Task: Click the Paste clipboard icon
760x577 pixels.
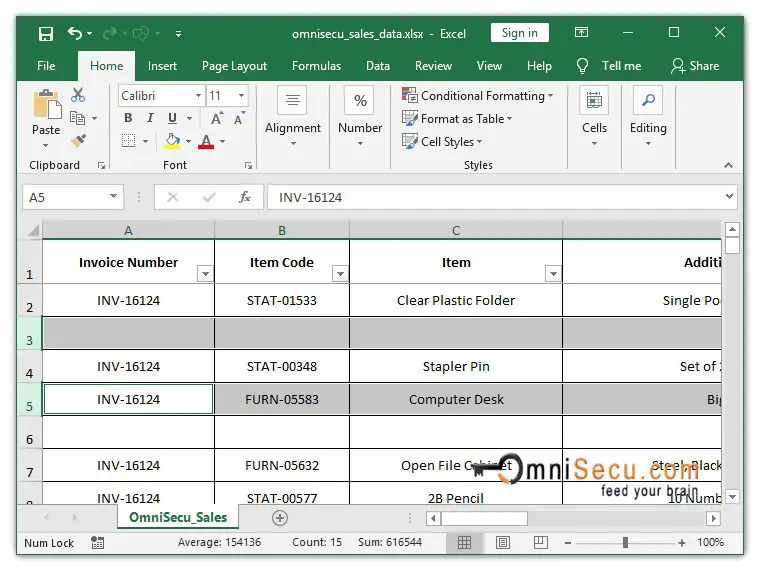Action: pyautogui.click(x=47, y=104)
